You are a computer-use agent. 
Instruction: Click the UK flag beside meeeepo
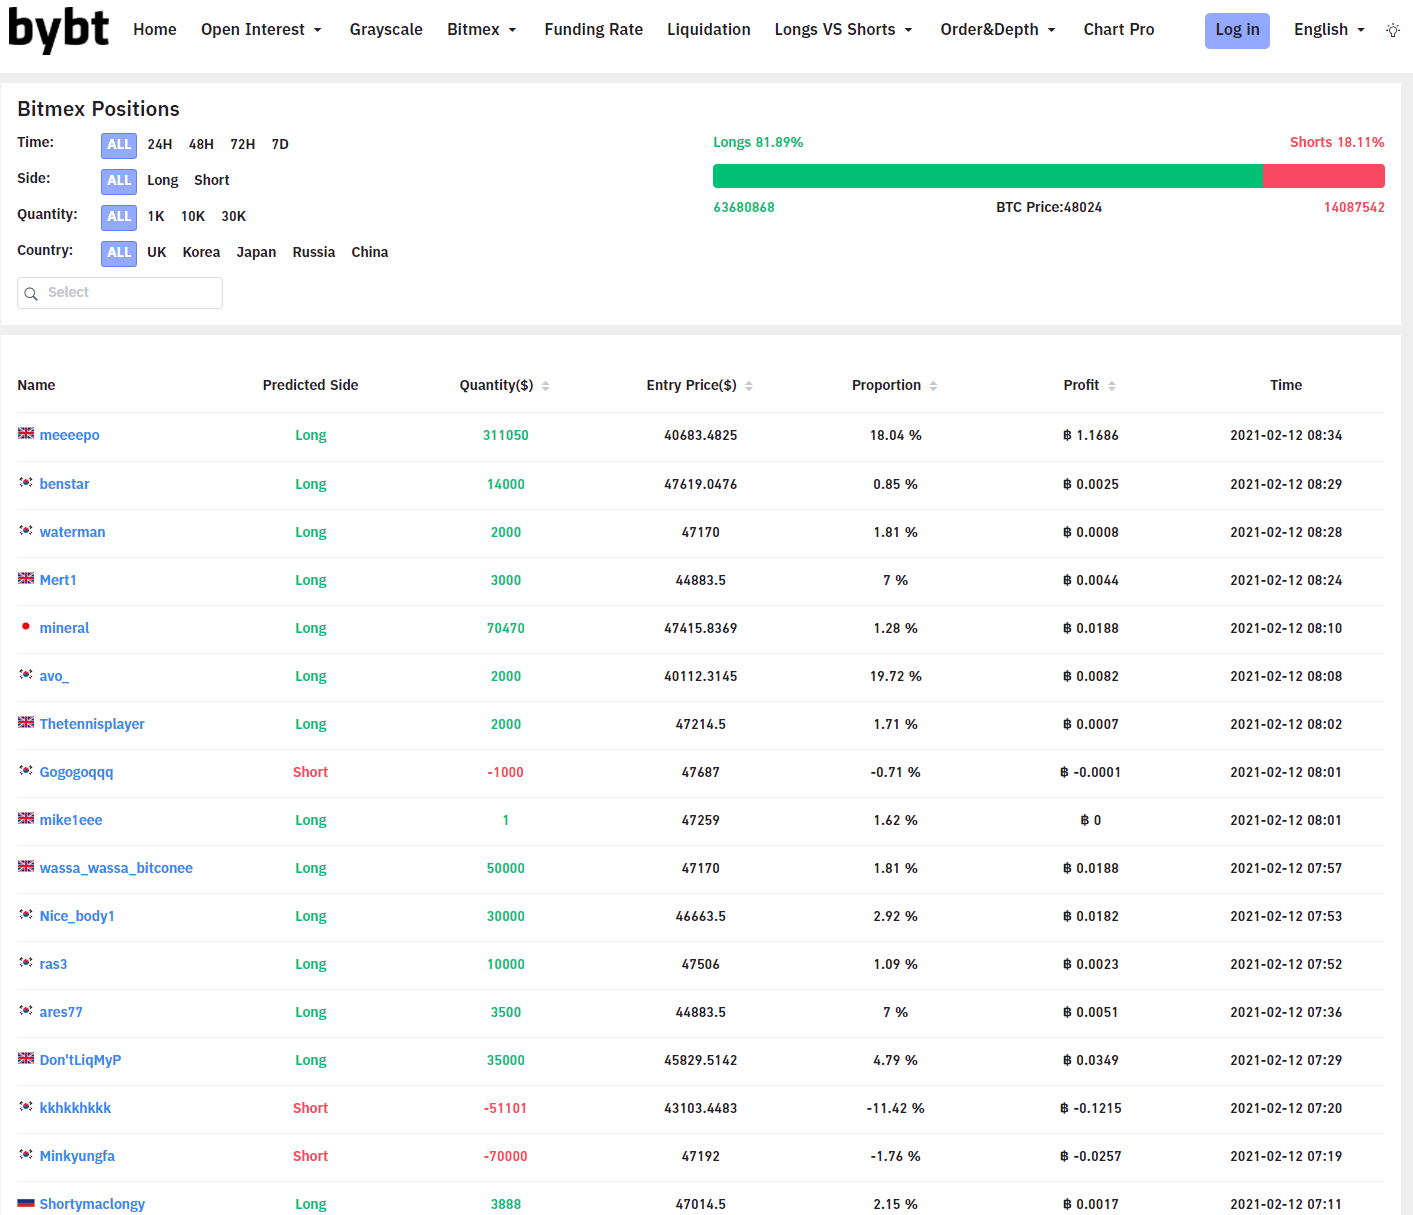click(26, 434)
